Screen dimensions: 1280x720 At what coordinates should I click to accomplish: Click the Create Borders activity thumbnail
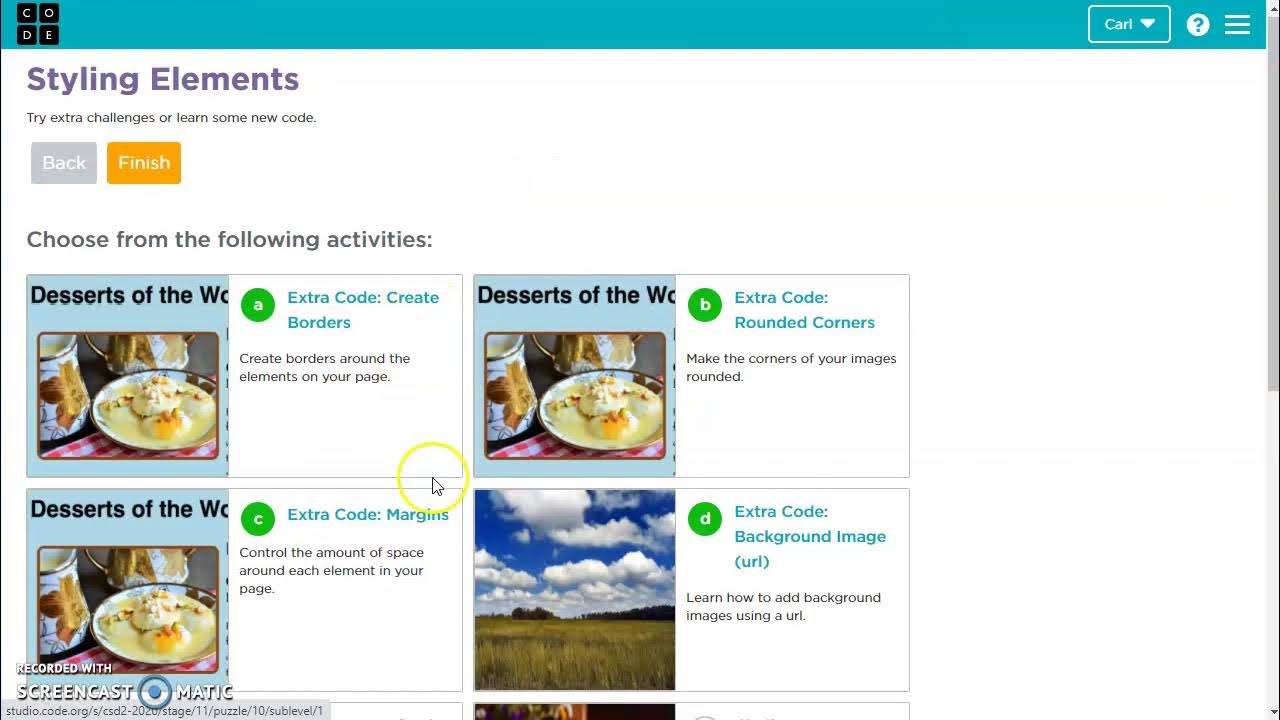128,376
